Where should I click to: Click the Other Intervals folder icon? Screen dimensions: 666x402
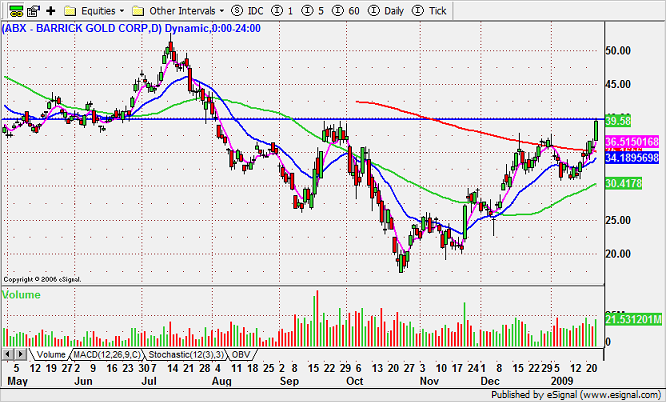(x=138, y=11)
